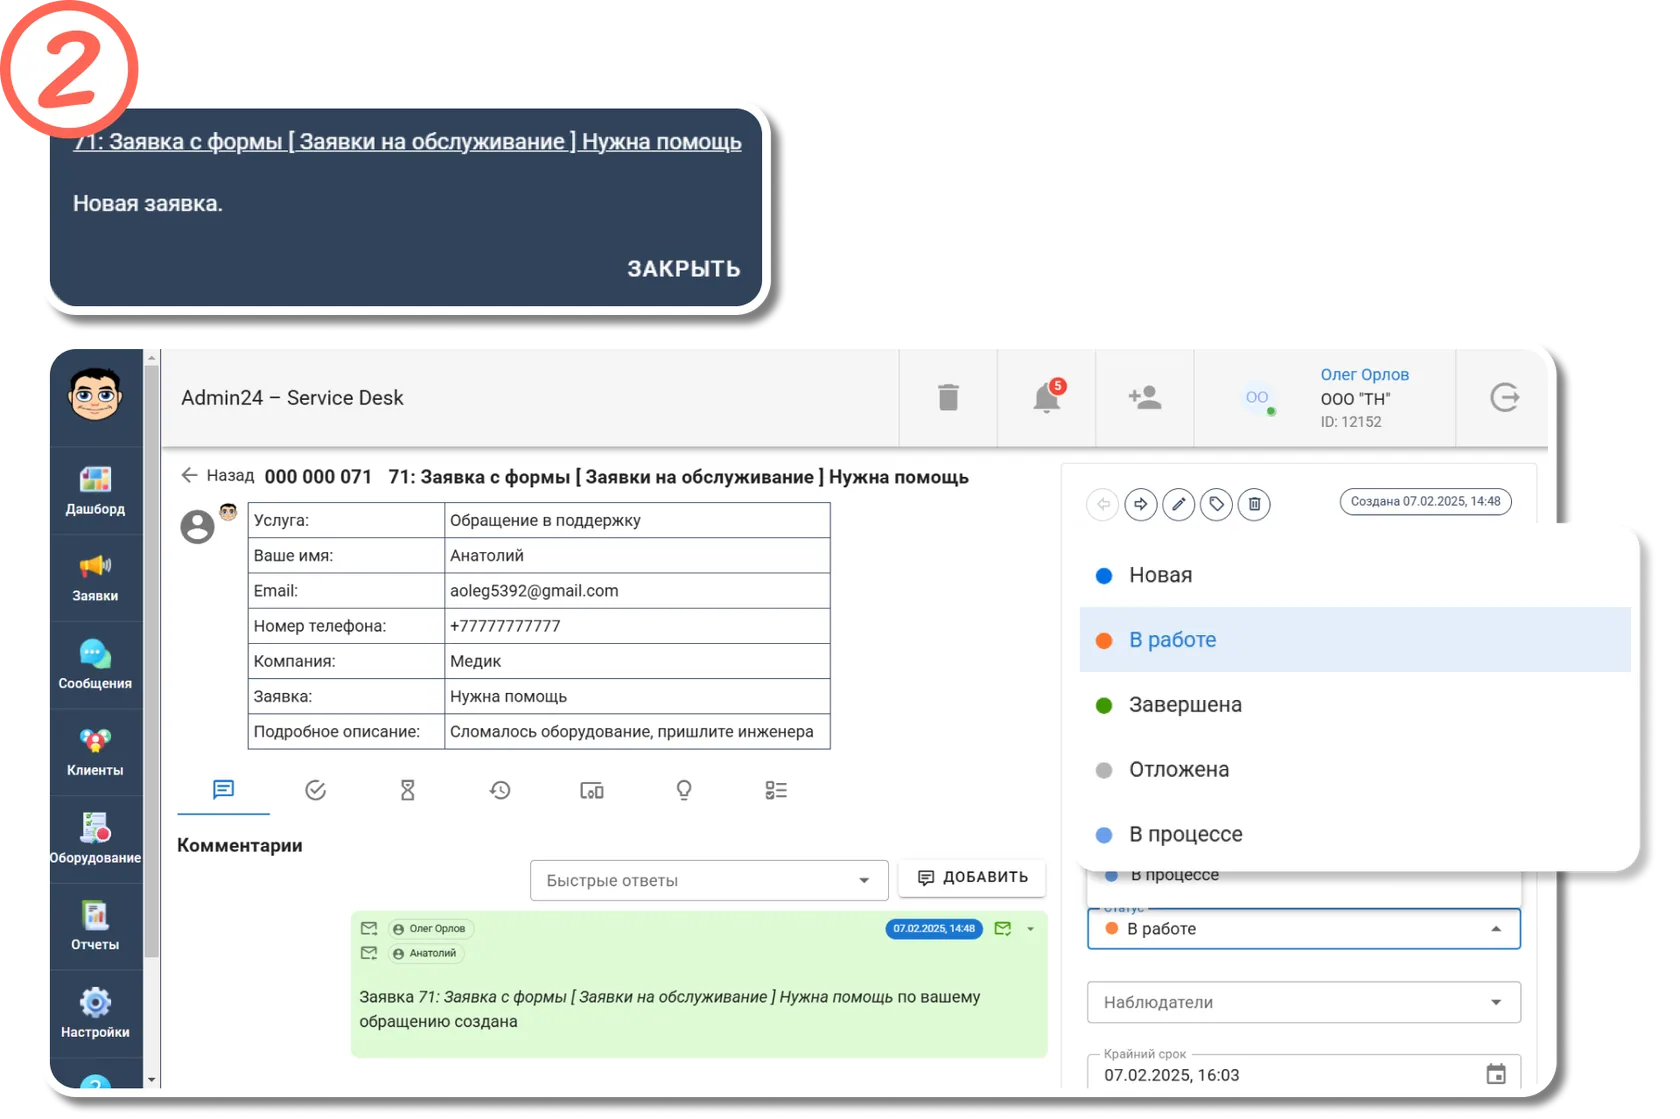The height and width of the screenshot is (1119, 1680).
Task: Click the Крайний срок date field
Action: tap(1304, 1072)
